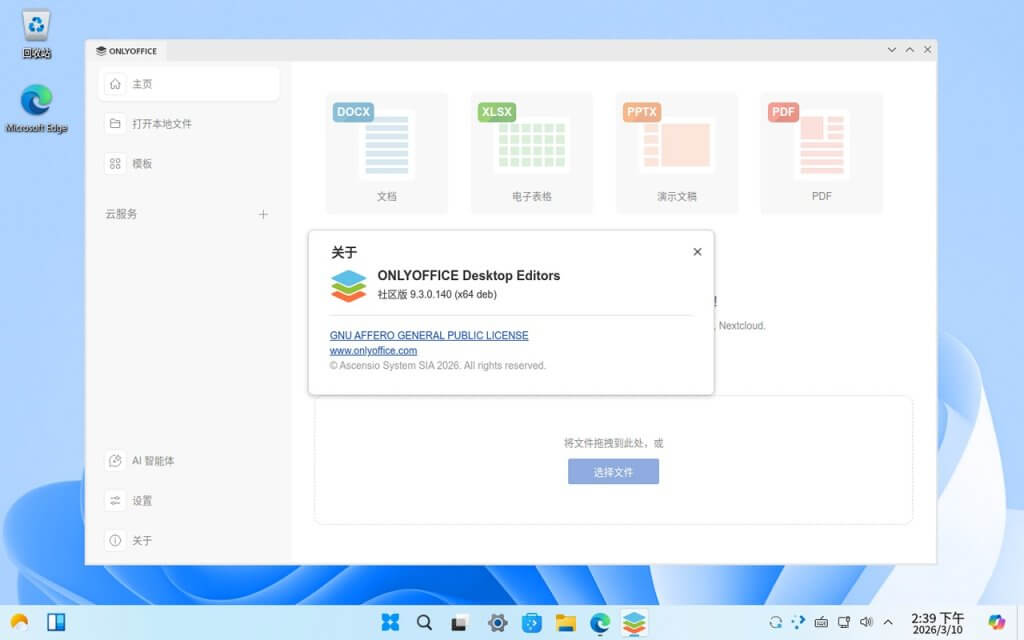Click the tray icon left of the keyboard
The height and width of the screenshot is (640, 1024).
point(798,622)
